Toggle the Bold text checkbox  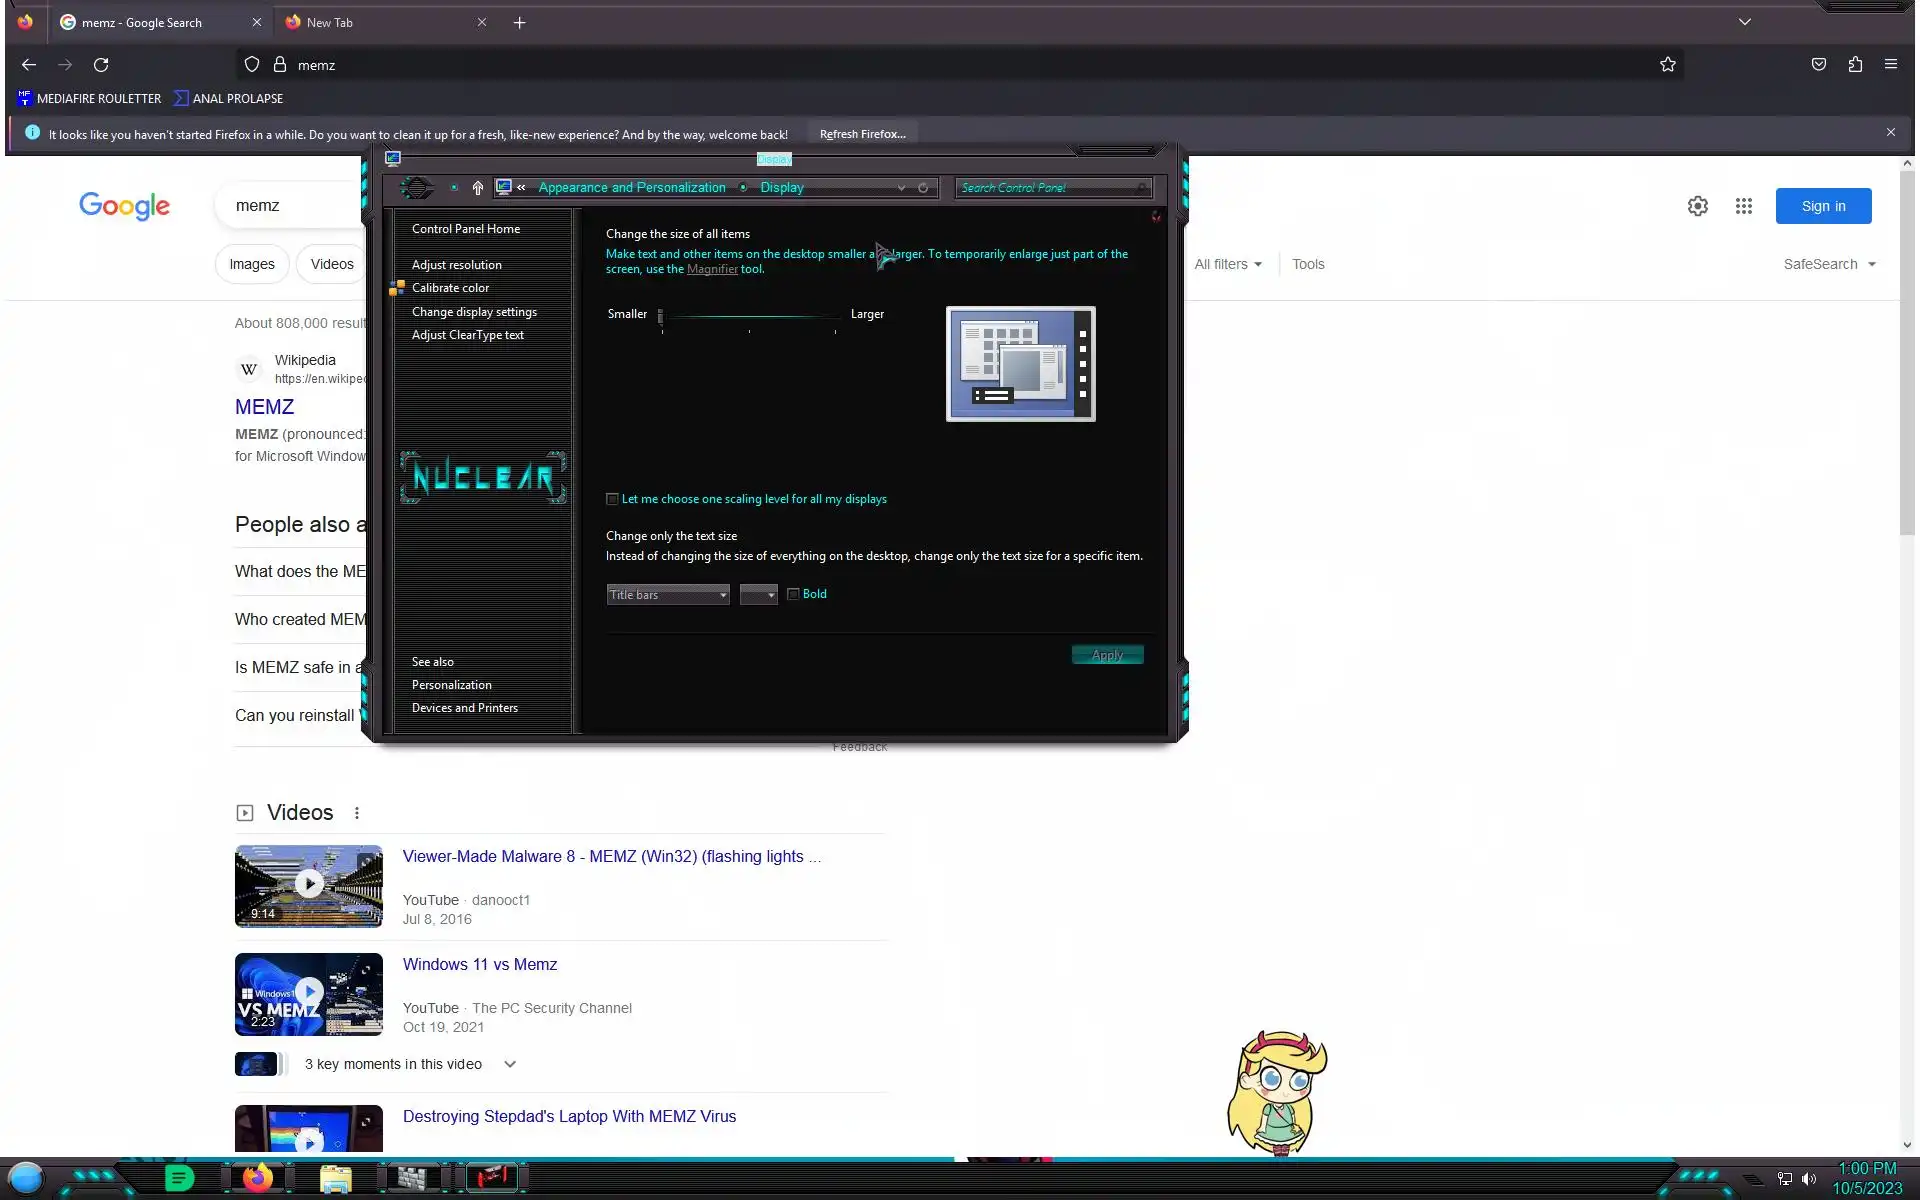(x=793, y=594)
